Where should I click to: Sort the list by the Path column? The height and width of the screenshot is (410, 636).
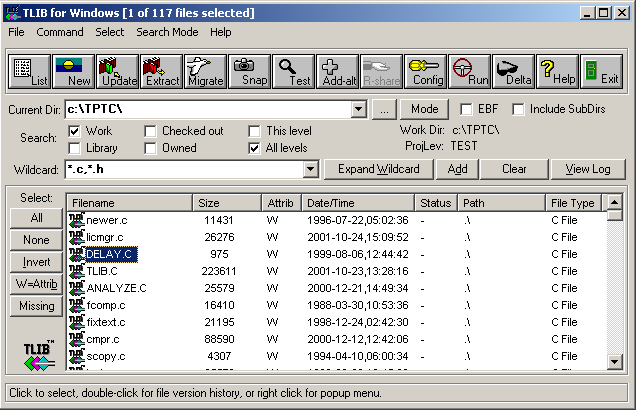point(501,203)
